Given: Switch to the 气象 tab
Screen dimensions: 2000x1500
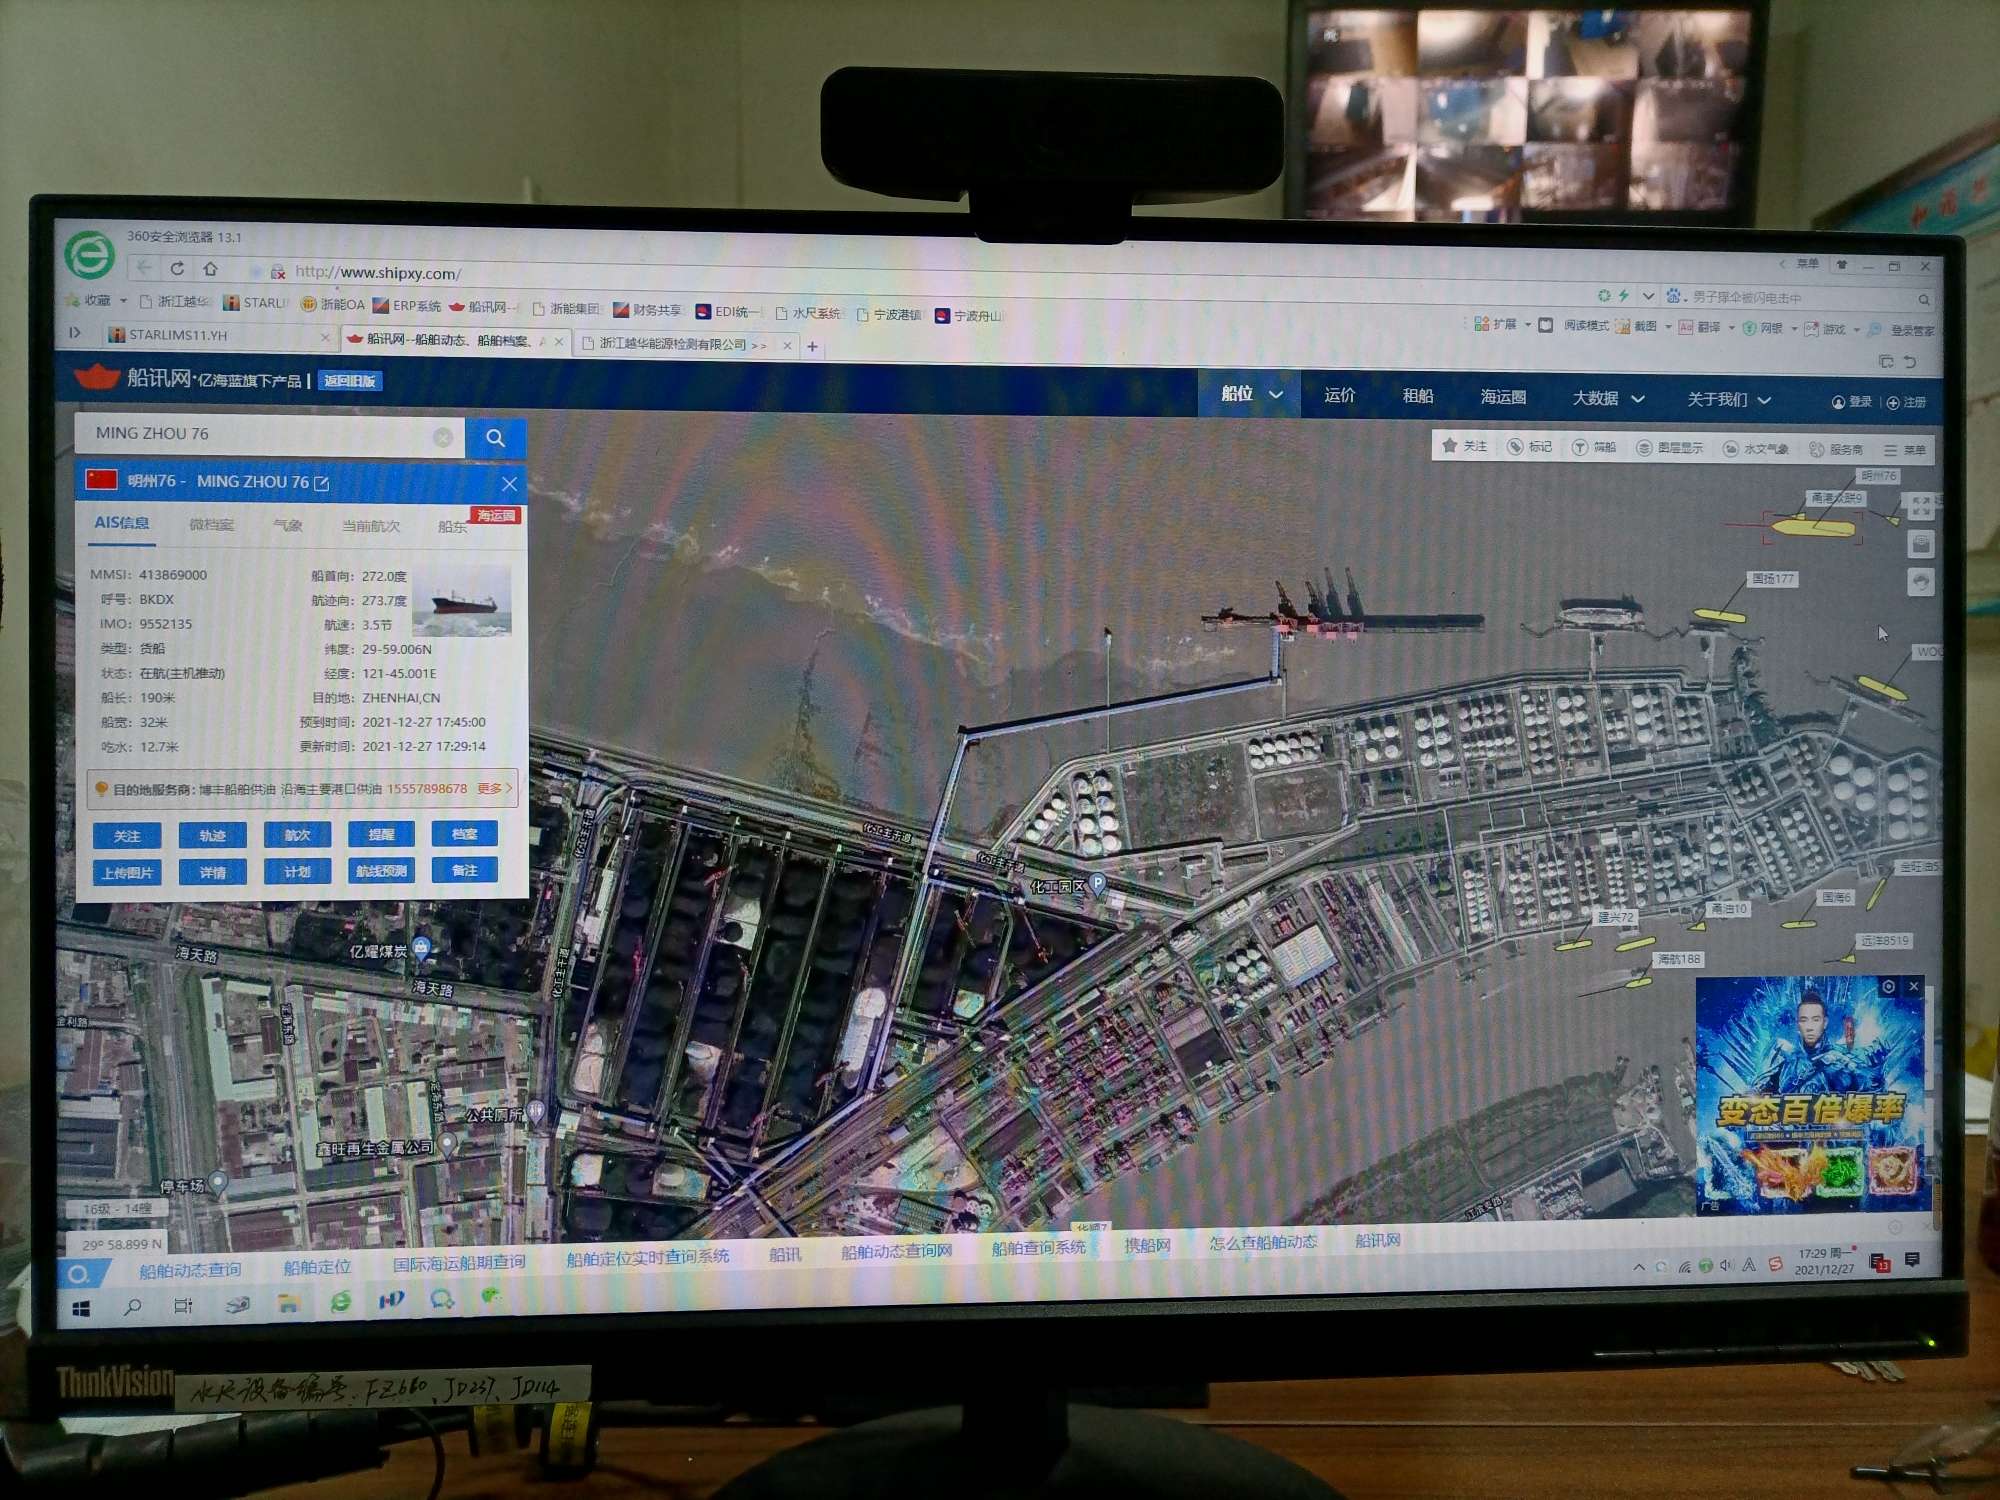Looking at the screenshot, I should click(x=288, y=525).
